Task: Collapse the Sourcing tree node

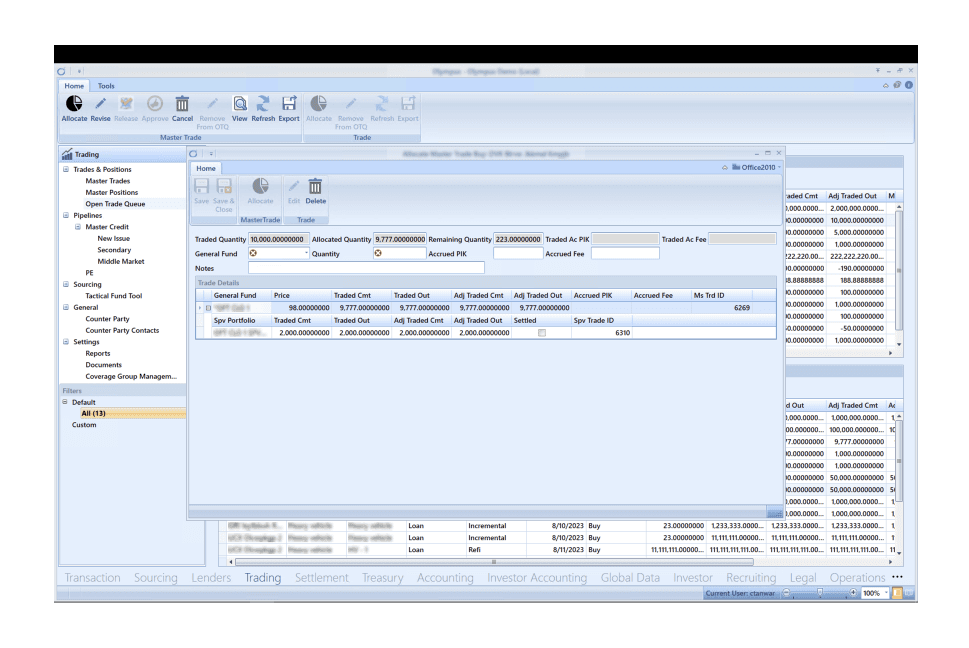Action: 66,284
